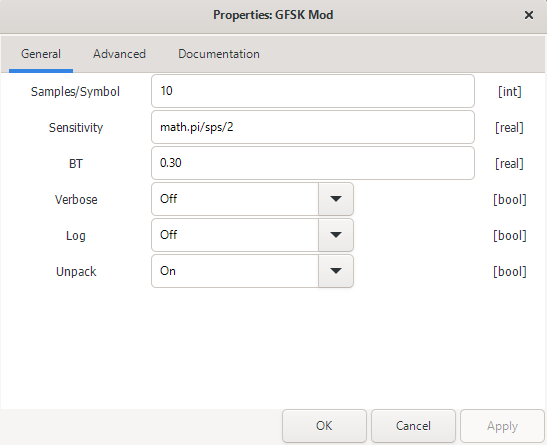This screenshot has width=547, height=445.
Task: Close the GFSK Mod properties dialog
Action: pyautogui.click(x=529, y=15)
